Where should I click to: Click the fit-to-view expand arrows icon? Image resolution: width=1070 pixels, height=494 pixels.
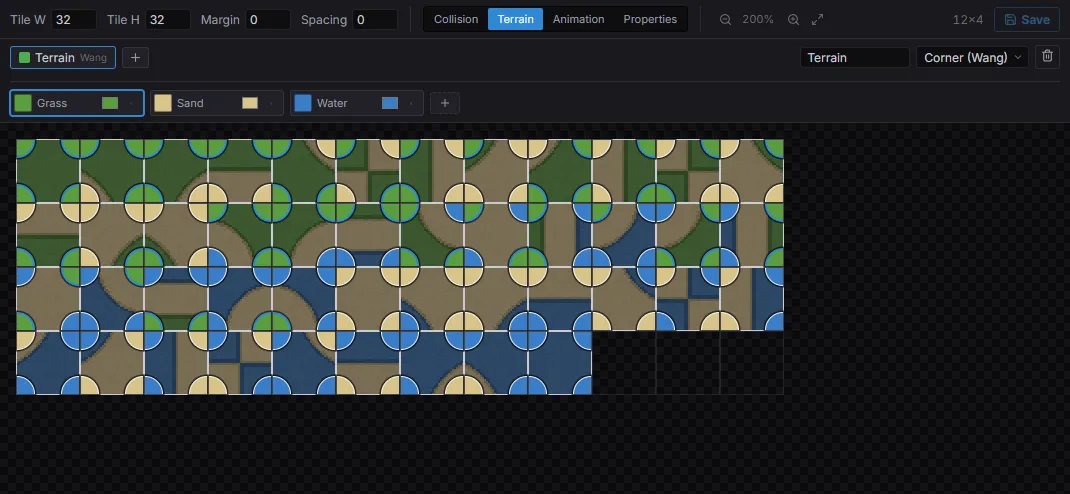pos(818,20)
